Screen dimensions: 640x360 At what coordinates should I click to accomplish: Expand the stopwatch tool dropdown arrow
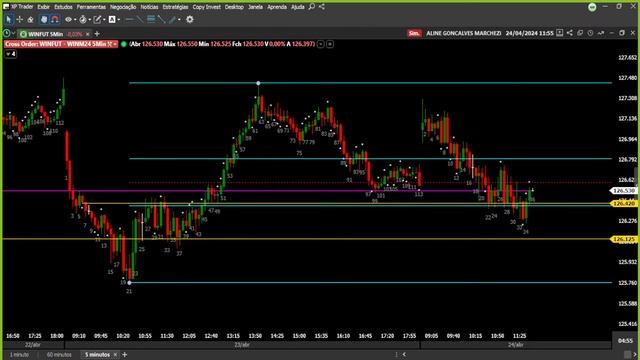pyautogui.click(x=90, y=20)
